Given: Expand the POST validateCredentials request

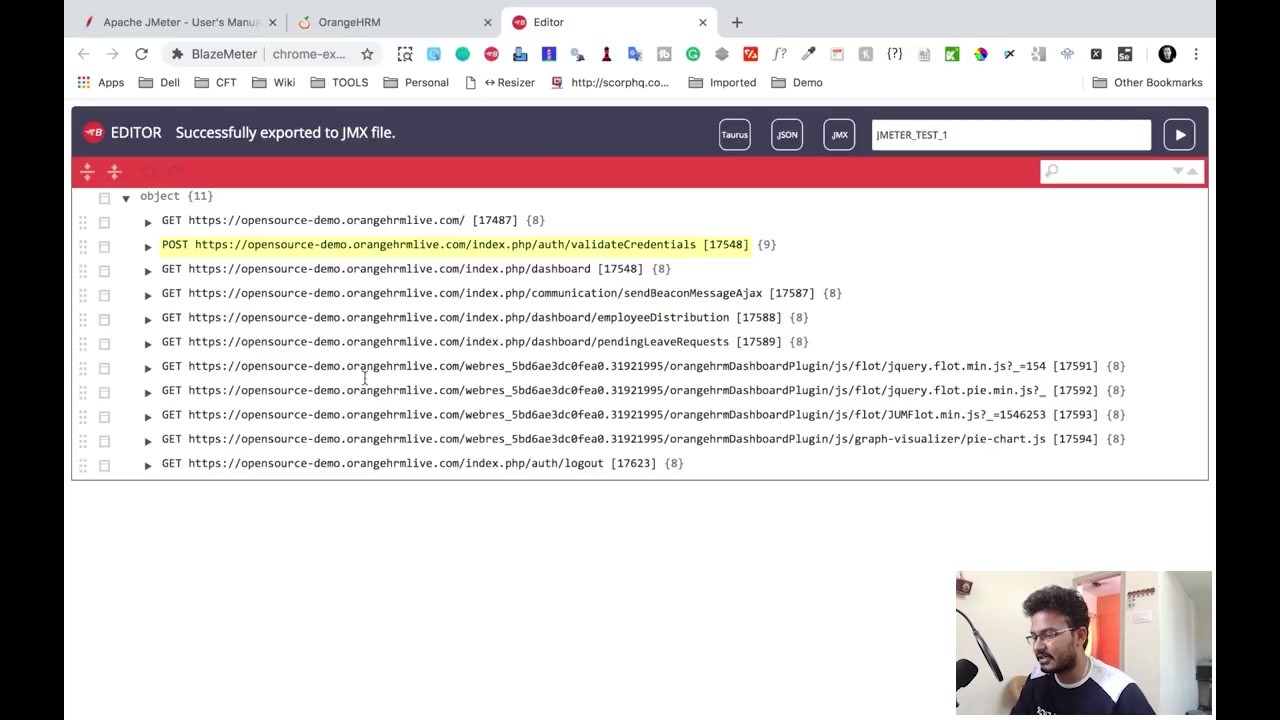Looking at the screenshot, I should [148, 246].
